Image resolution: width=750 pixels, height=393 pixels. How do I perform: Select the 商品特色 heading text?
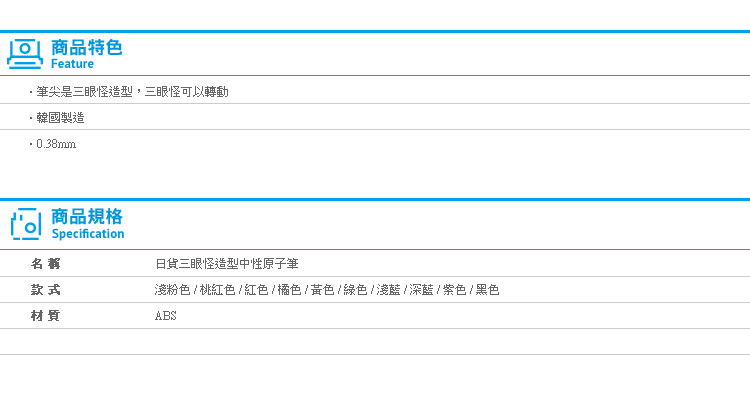tap(87, 48)
